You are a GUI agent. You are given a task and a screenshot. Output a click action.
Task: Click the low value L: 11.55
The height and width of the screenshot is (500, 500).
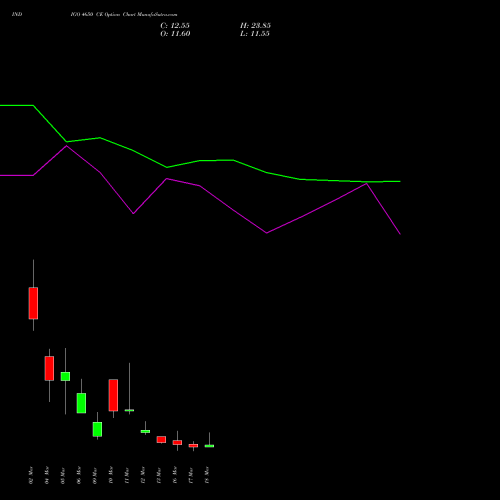[x=255, y=34]
